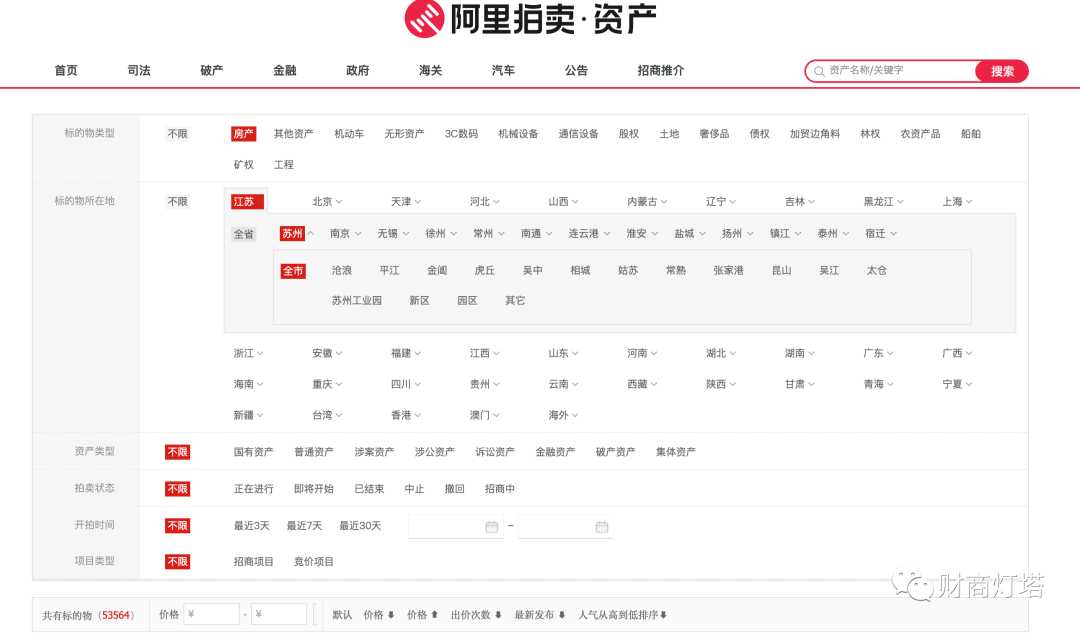Click the maximum price input field

tap(279, 614)
